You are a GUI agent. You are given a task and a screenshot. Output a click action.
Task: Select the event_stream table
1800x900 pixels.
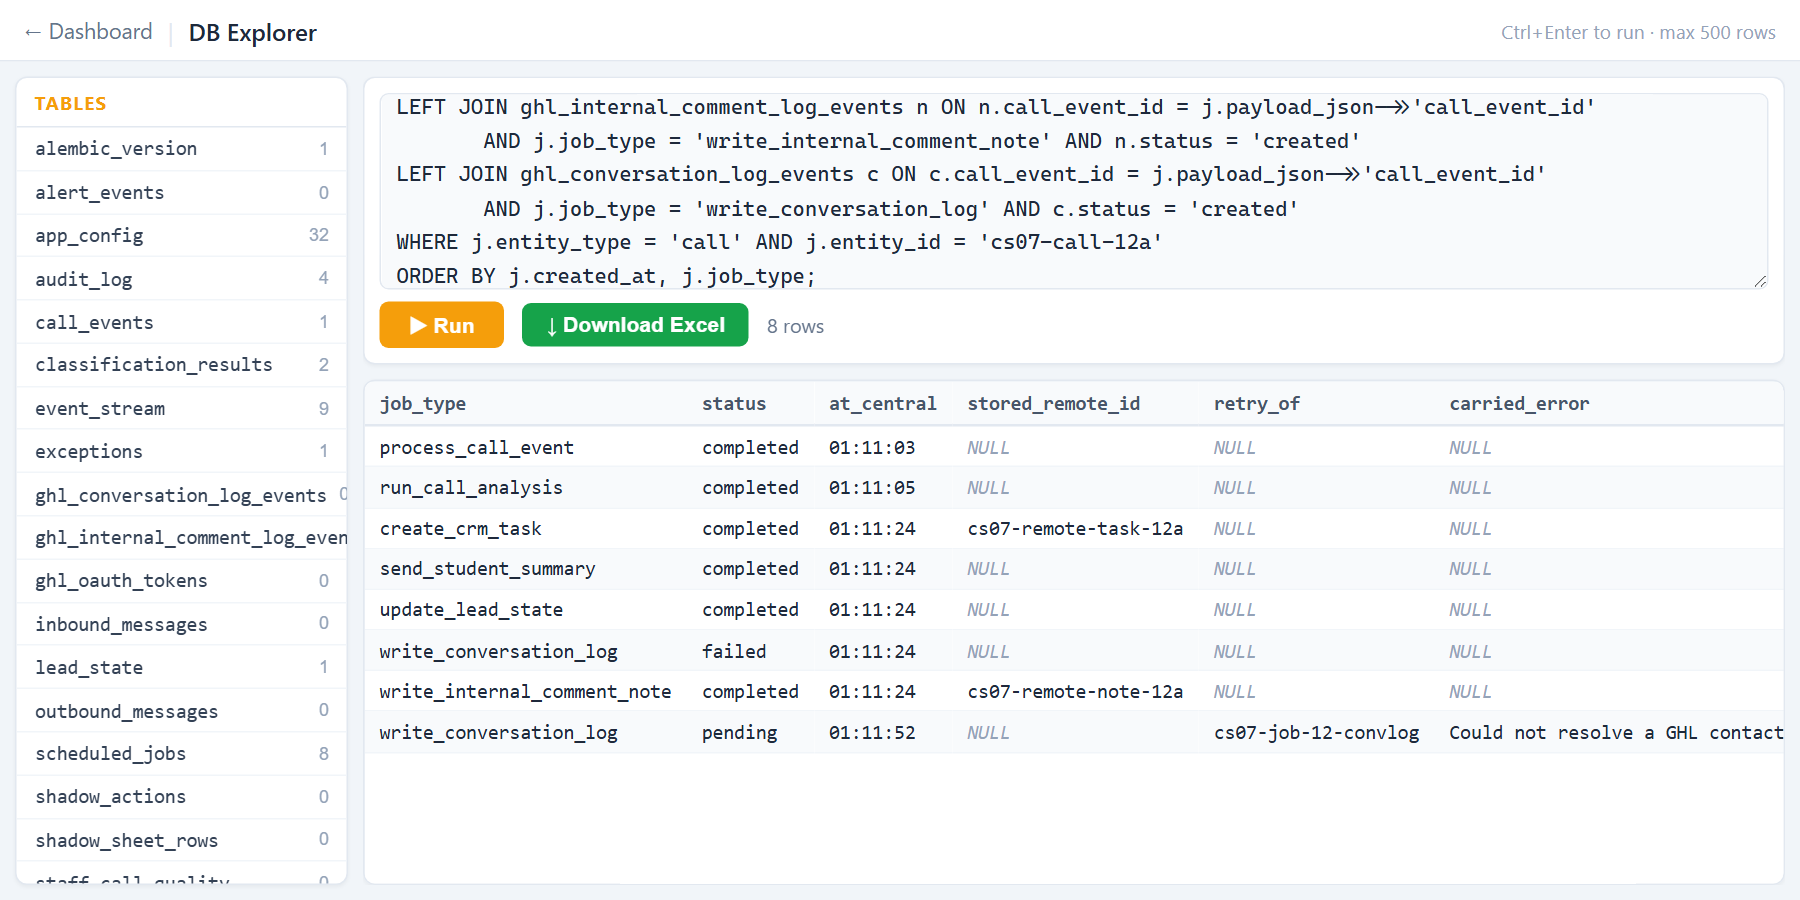(182, 408)
